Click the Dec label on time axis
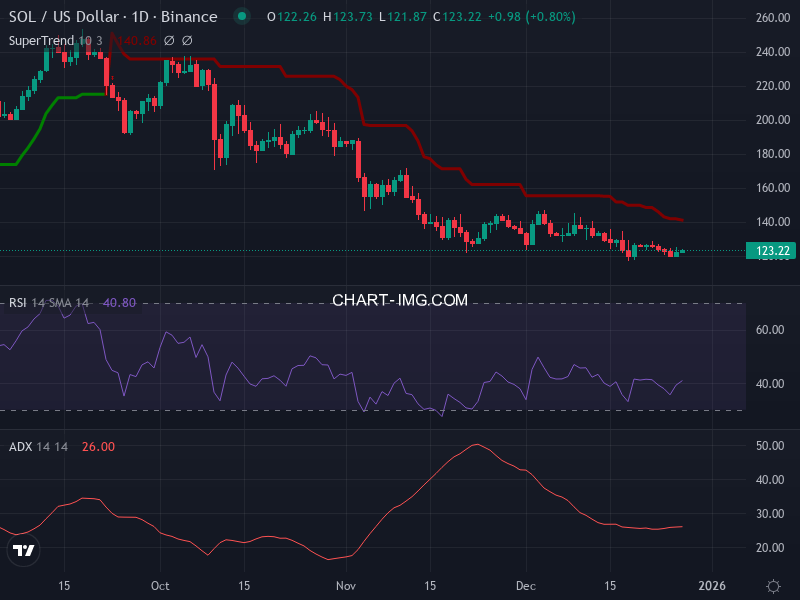The height and width of the screenshot is (600, 800). click(x=526, y=585)
